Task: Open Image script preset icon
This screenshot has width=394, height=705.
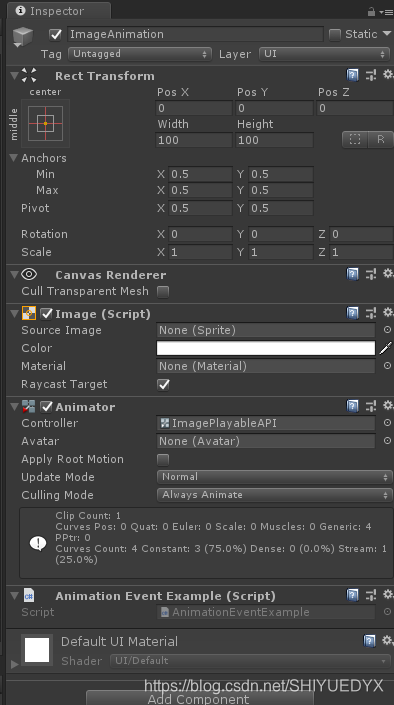Action: pos(371,313)
